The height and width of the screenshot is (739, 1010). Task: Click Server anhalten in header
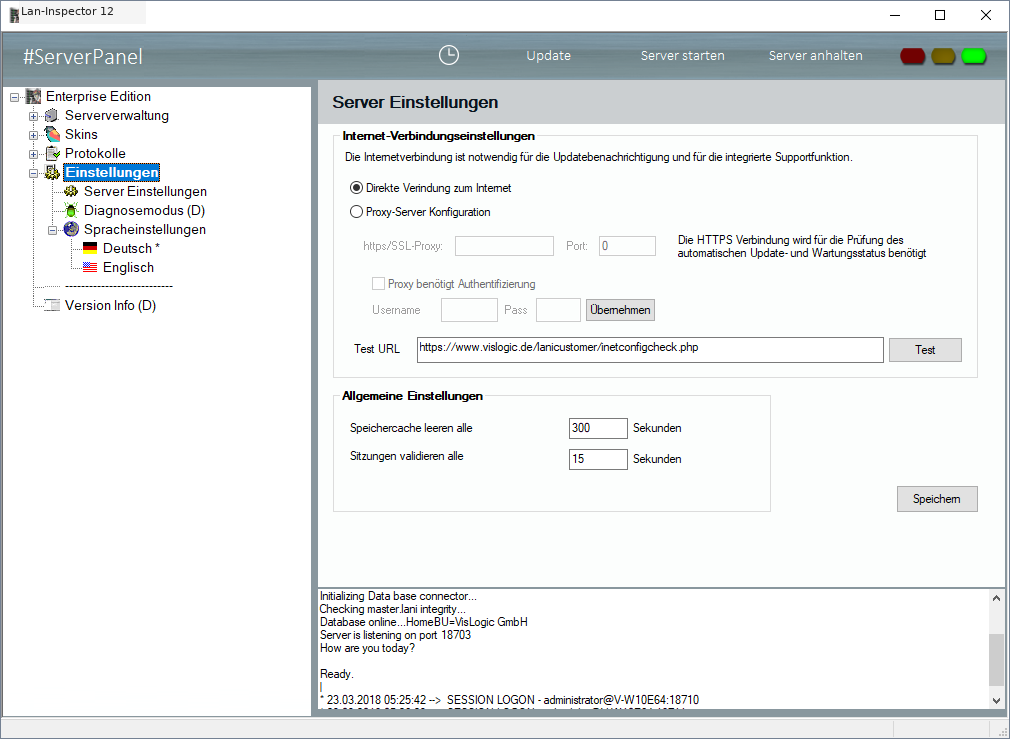pyautogui.click(x=815, y=55)
